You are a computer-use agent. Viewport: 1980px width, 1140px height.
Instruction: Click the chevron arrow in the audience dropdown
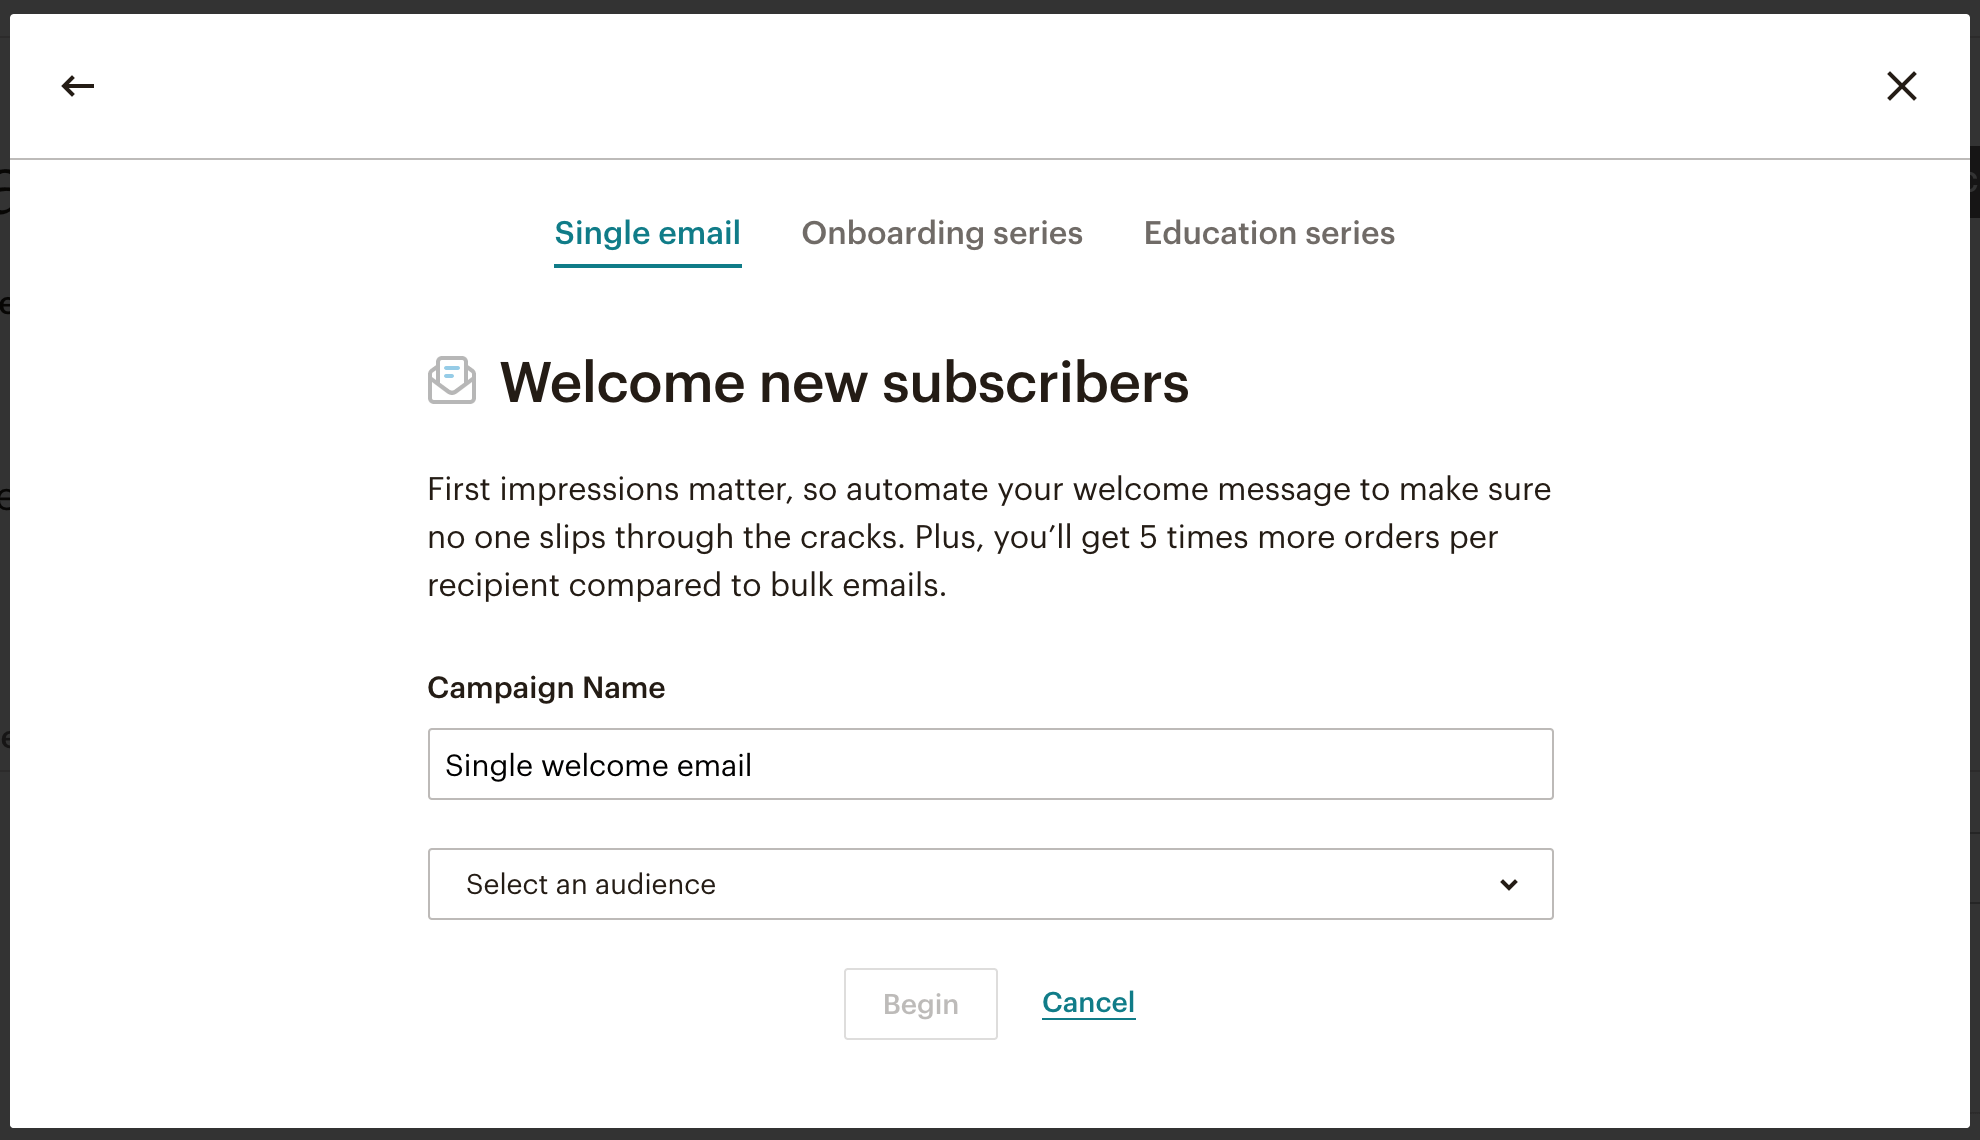1509,884
